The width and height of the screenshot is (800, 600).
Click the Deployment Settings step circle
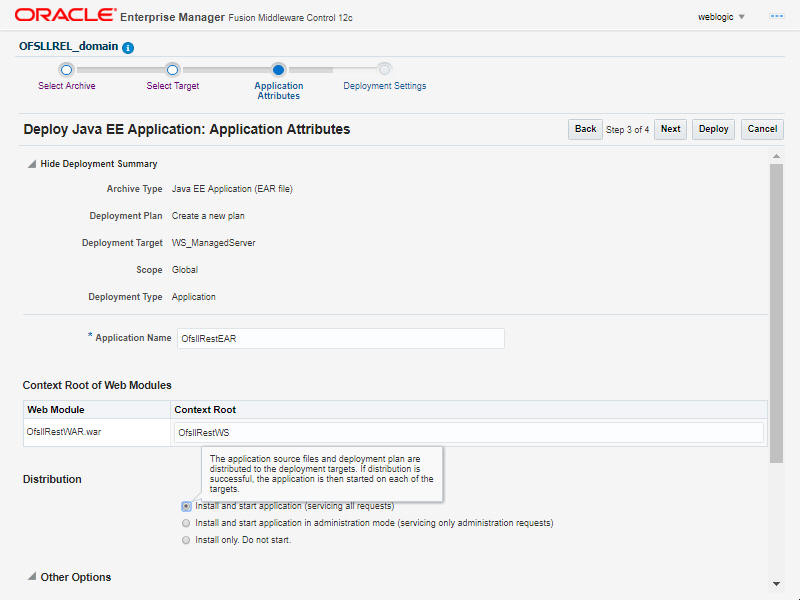coord(384,69)
